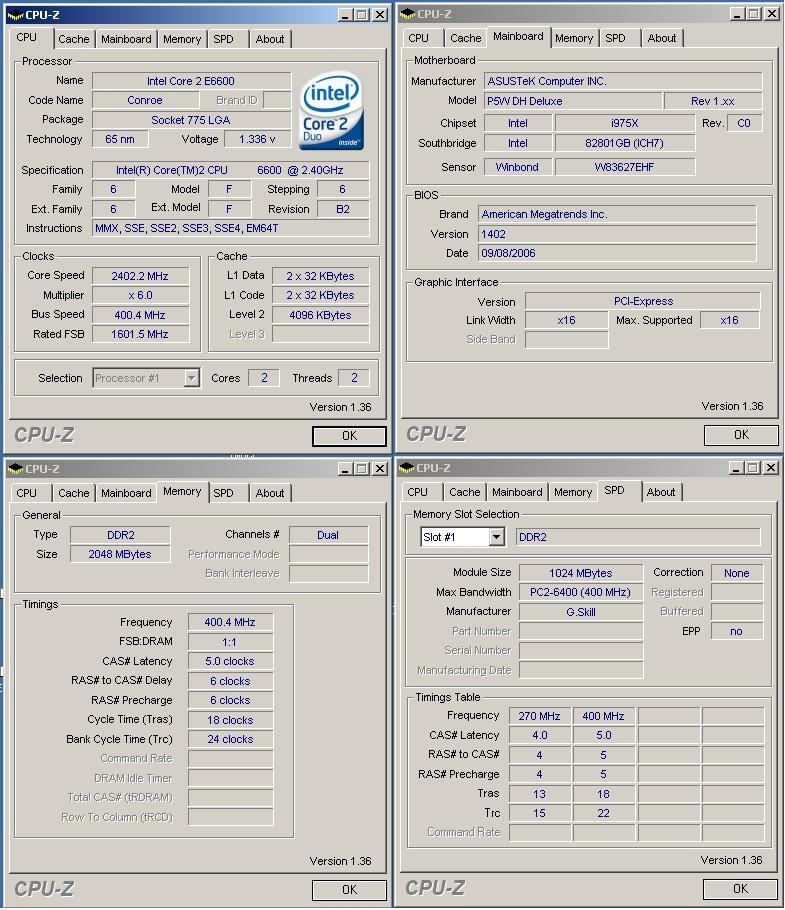Click OK in the Memory tab window
The height and width of the screenshot is (910, 785).
pyautogui.click(x=349, y=890)
